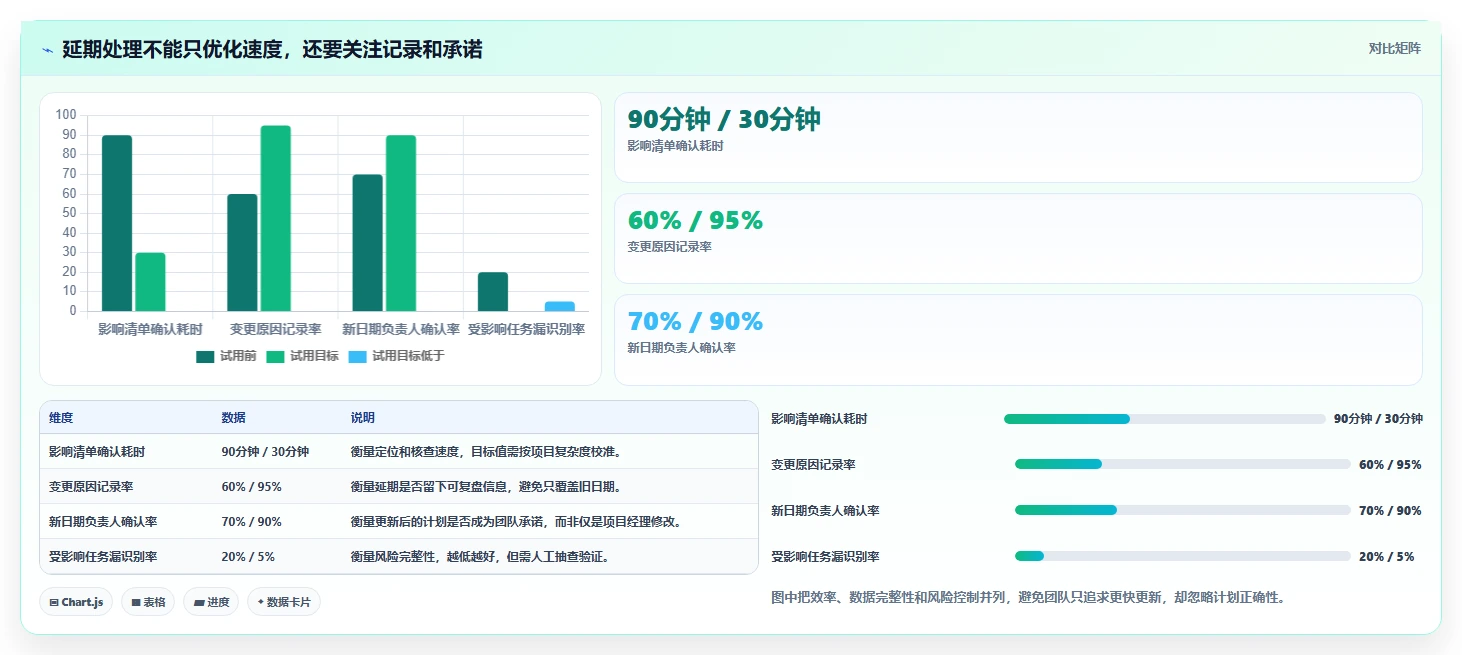Click the 变更原因记录率 label in the progress list

tap(813, 465)
